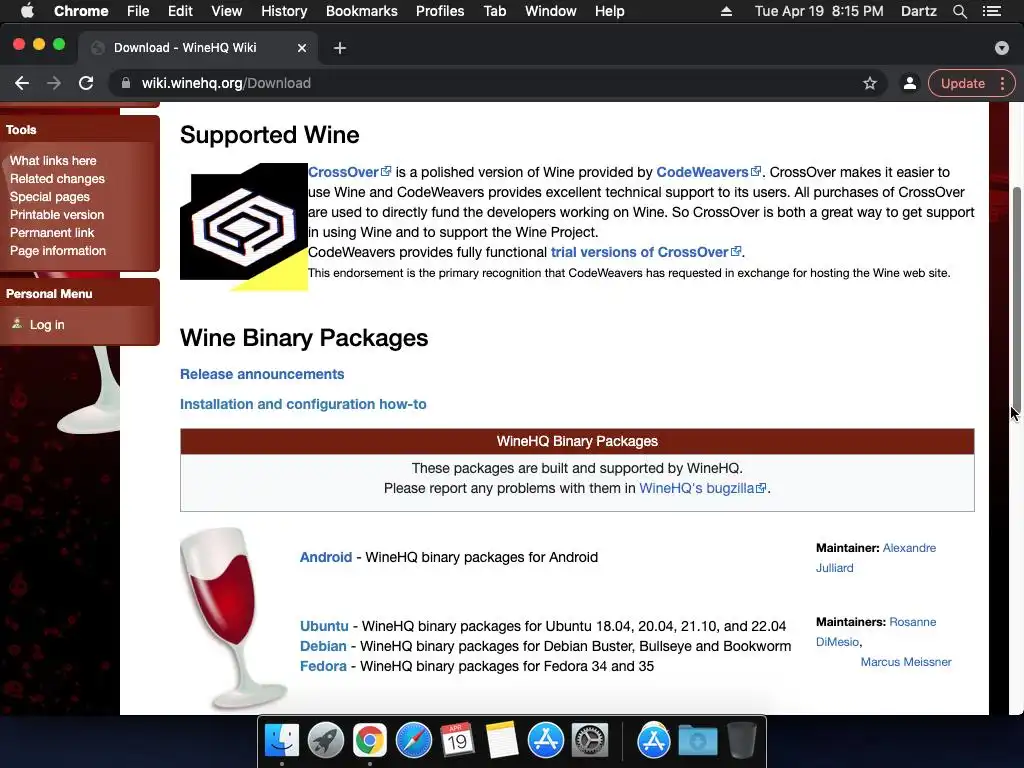Click the Dartz user name in menu bar

pos(918,11)
